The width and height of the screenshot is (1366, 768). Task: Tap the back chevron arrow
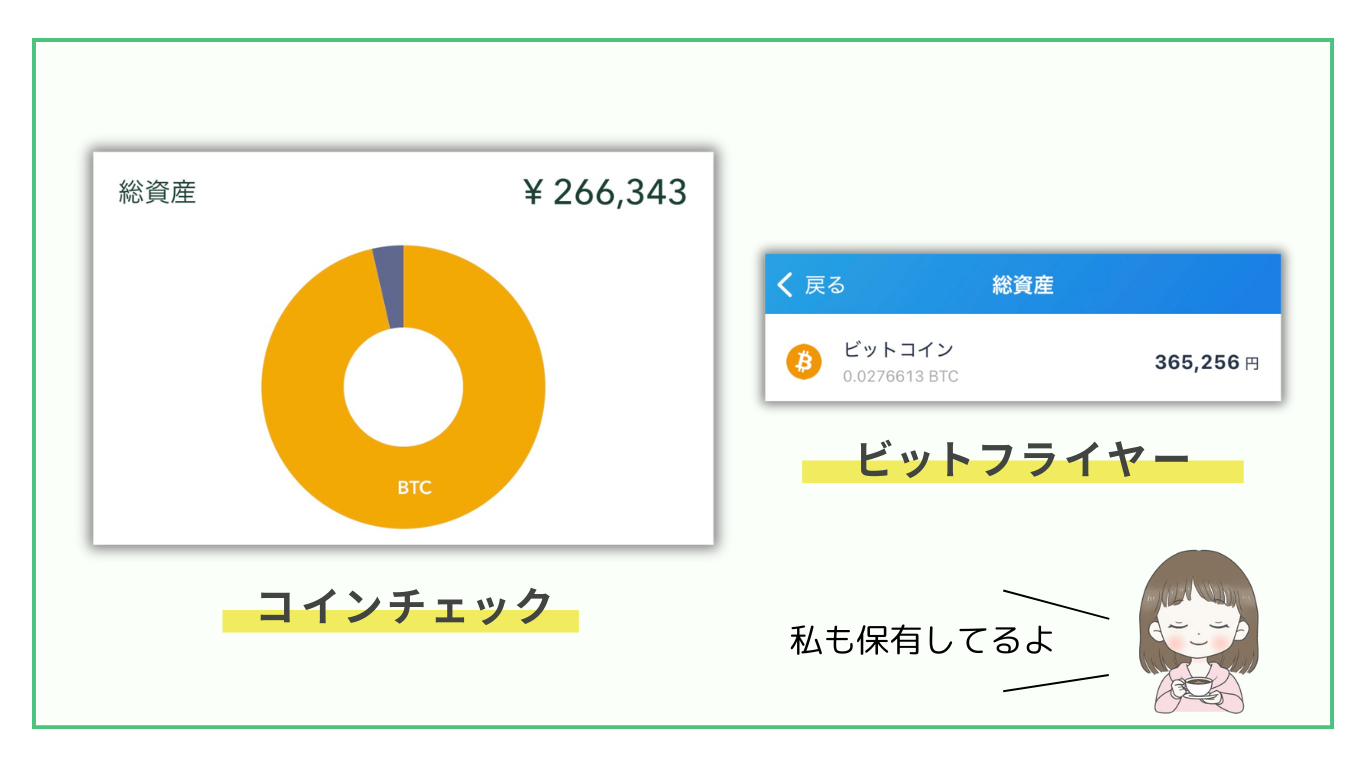pos(785,285)
